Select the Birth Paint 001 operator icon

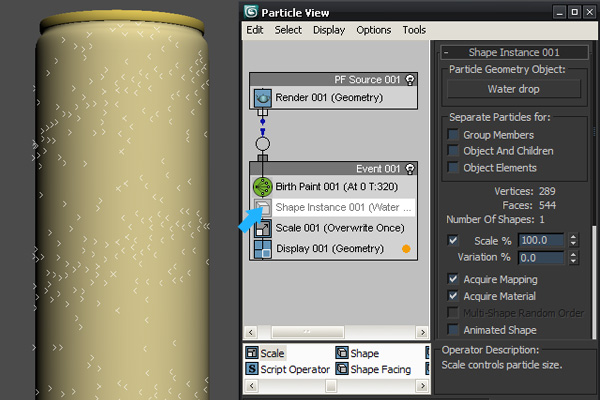coord(262,187)
